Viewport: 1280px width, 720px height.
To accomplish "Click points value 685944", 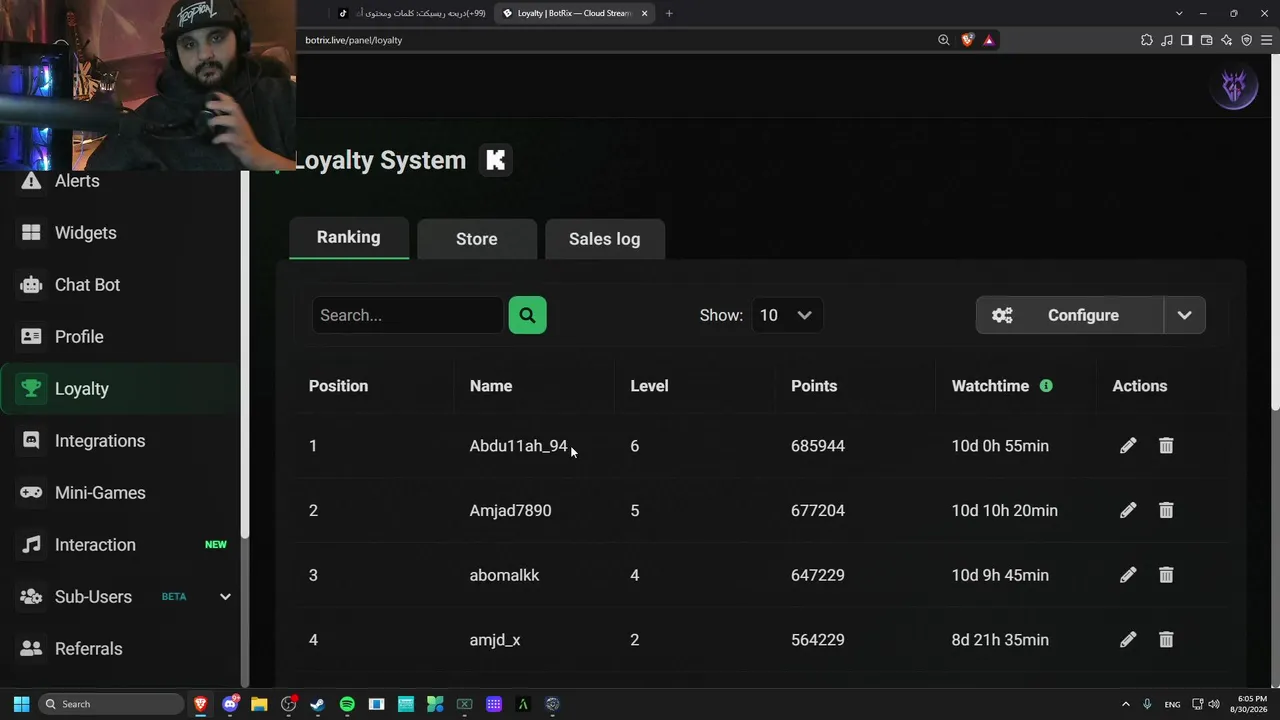I will (x=818, y=446).
